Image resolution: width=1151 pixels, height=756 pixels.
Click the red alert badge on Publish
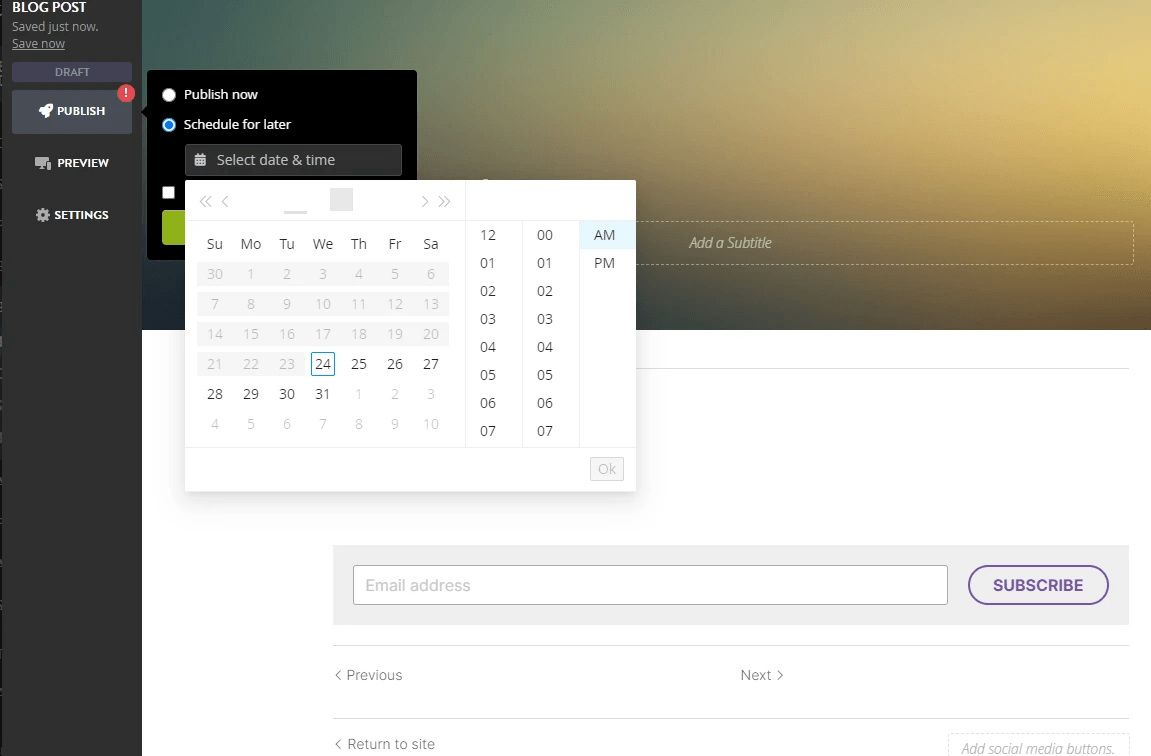pos(126,92)
